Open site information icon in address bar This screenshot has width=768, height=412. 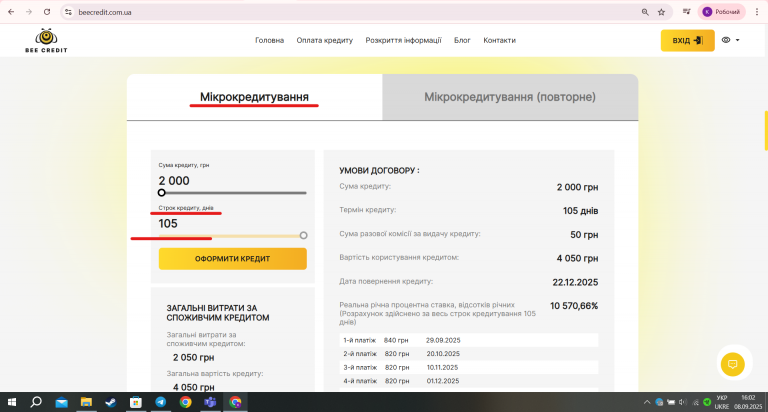(x=69, y=12)
